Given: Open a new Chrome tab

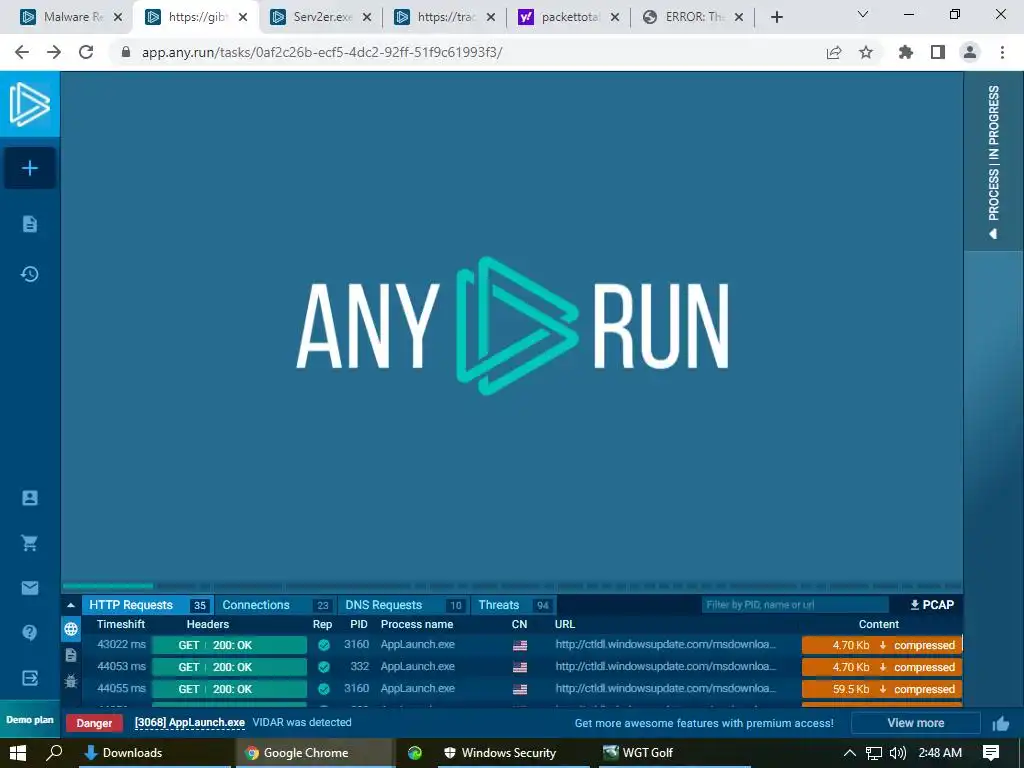Looking at the screenshot, I should [776, 17].
